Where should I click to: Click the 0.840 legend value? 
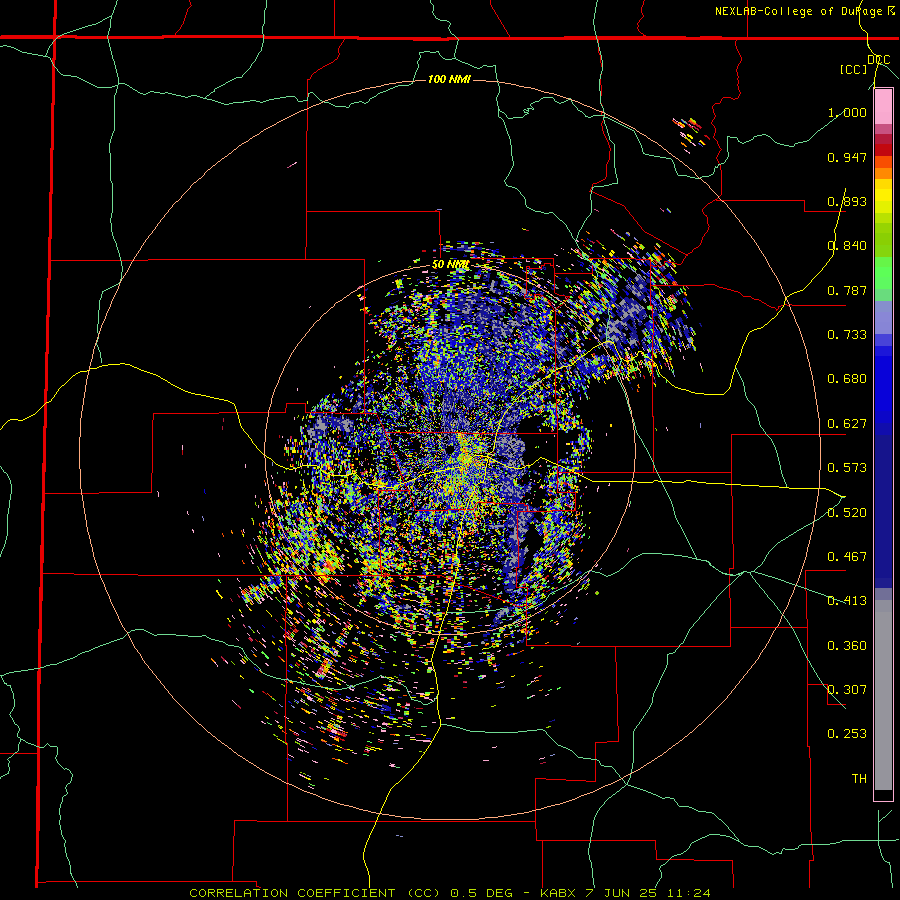click(x=847, y=246)
